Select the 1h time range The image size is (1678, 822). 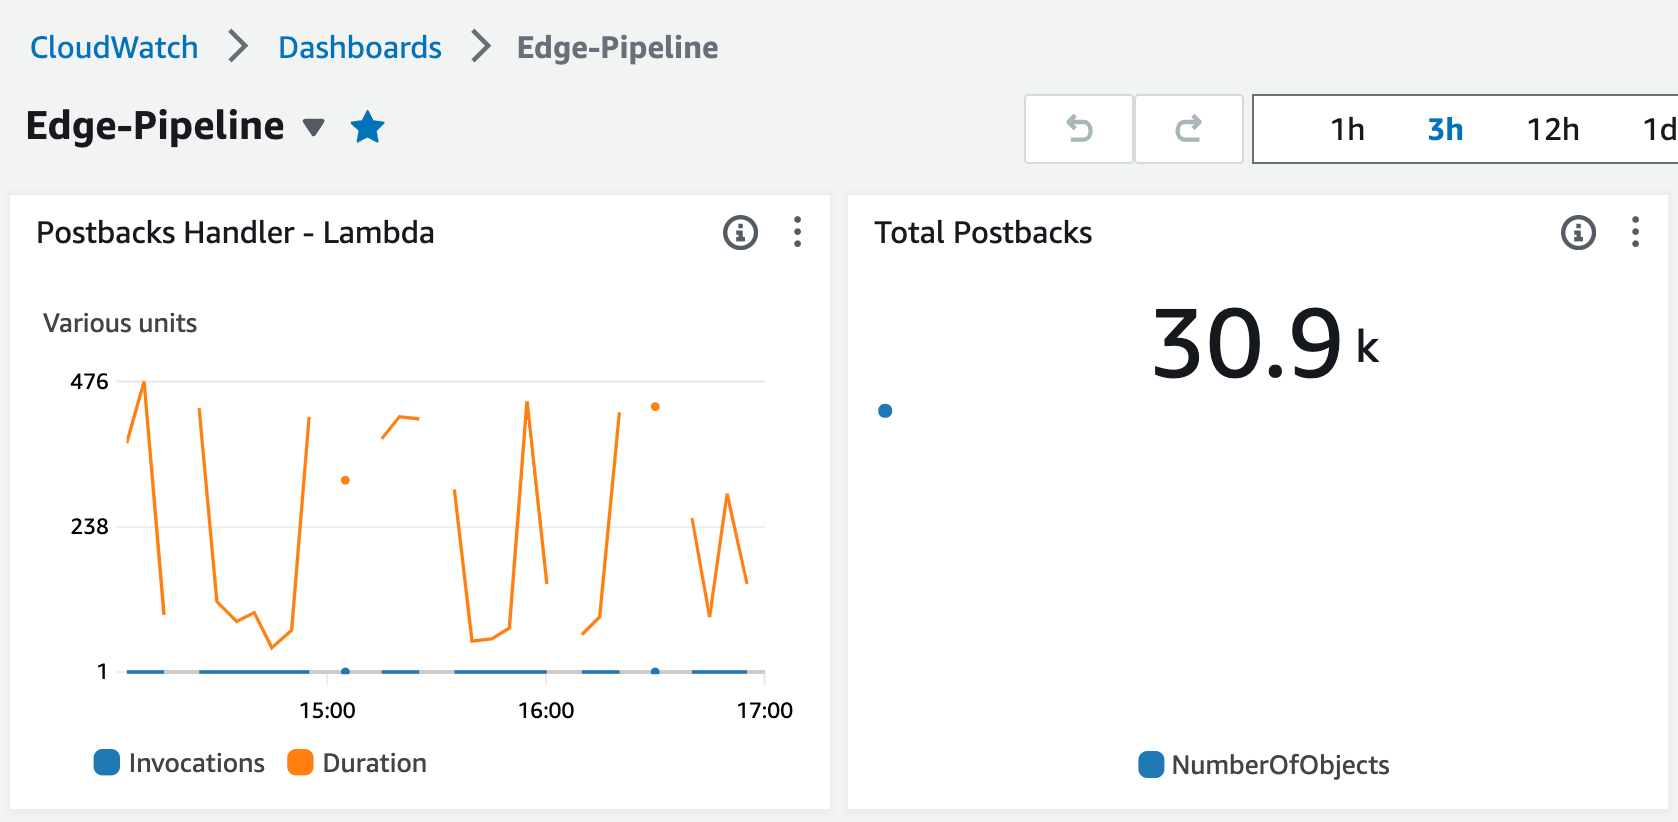click(x=1347, y=130)
